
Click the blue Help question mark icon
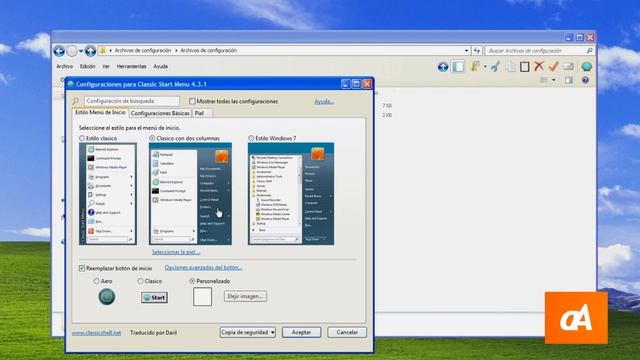(x=585, y=80)
